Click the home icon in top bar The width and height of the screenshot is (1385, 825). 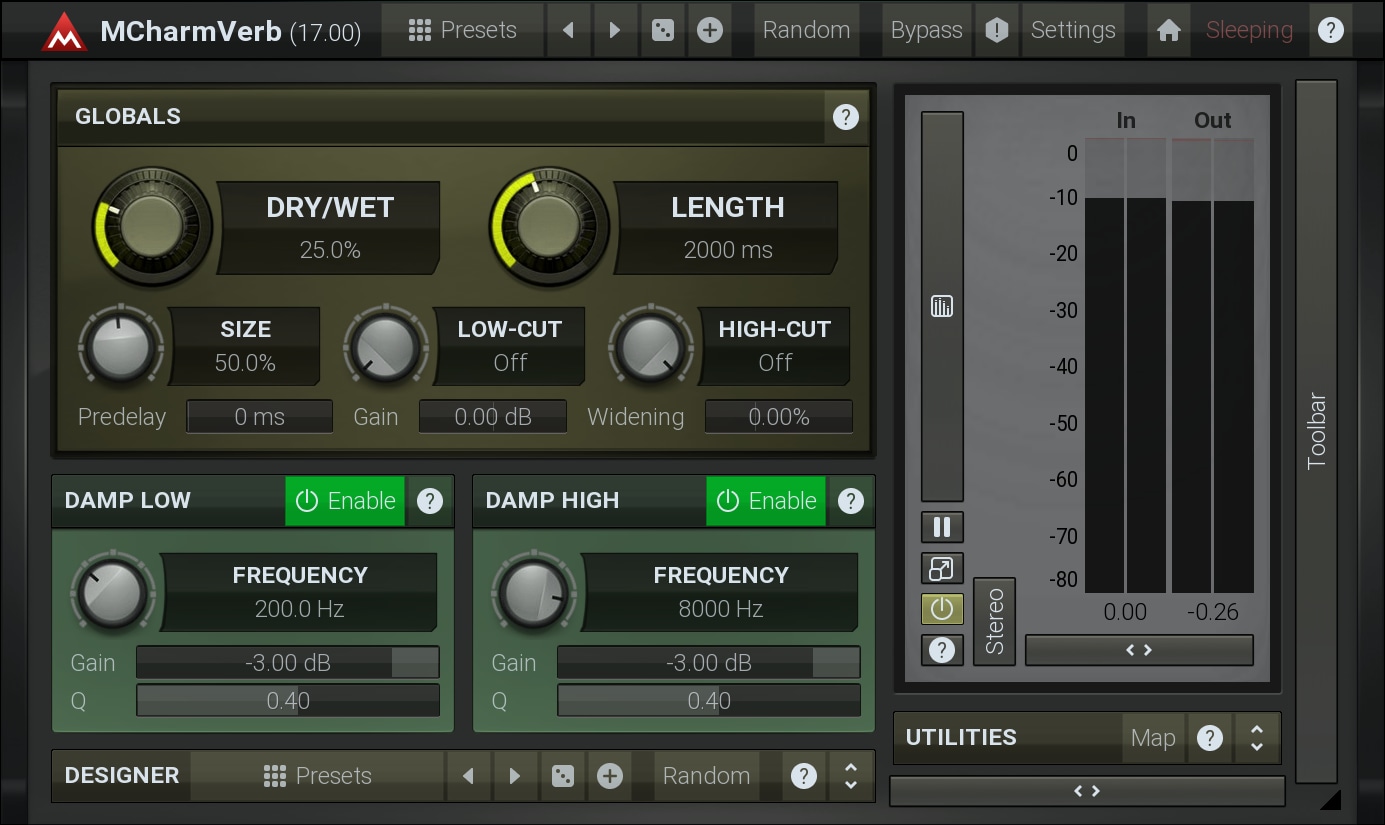[x=1168, y=31]
